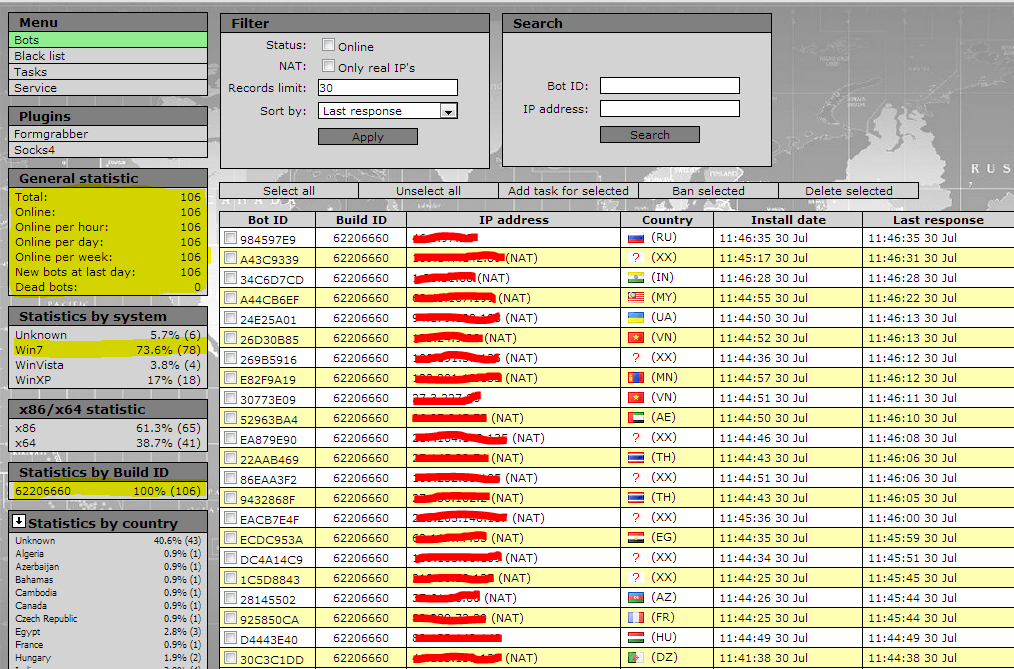Viewport: 1014px width, 669px height.
Task: Click the Thailand flag icon for bot 9432868F
Action: pos(636,498)
